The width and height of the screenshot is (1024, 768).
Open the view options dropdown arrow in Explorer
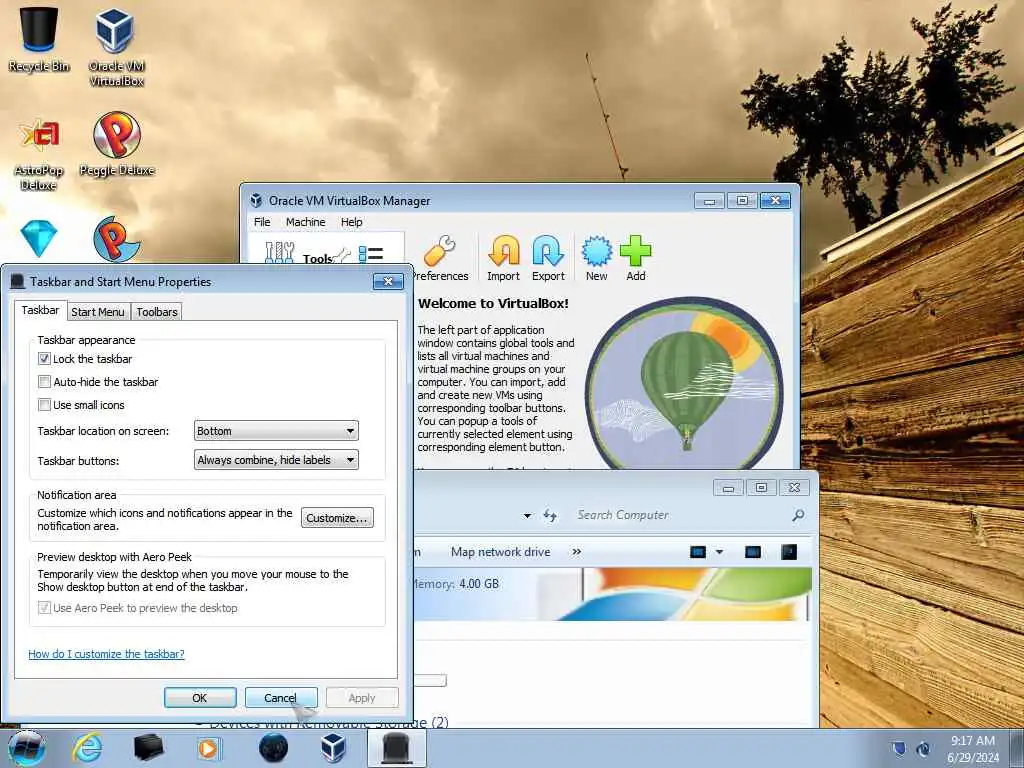(720, 552)
